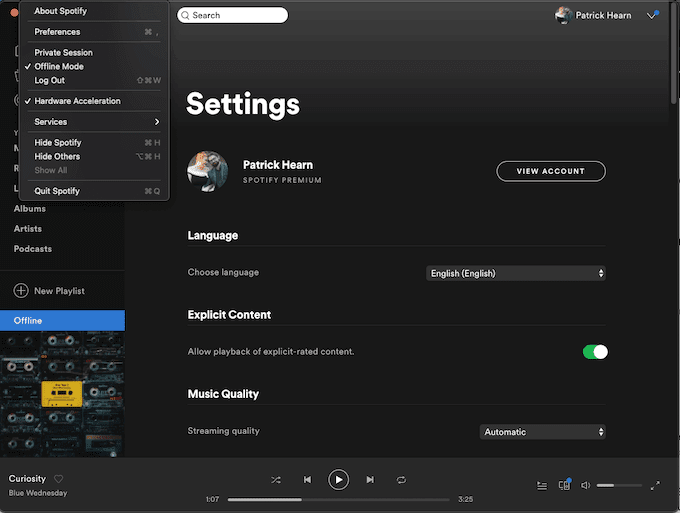Image resolution: width=680 pixels, height=513 pixels.
Task: Toggle Offline Mode in menu
Action: [94, 66]
